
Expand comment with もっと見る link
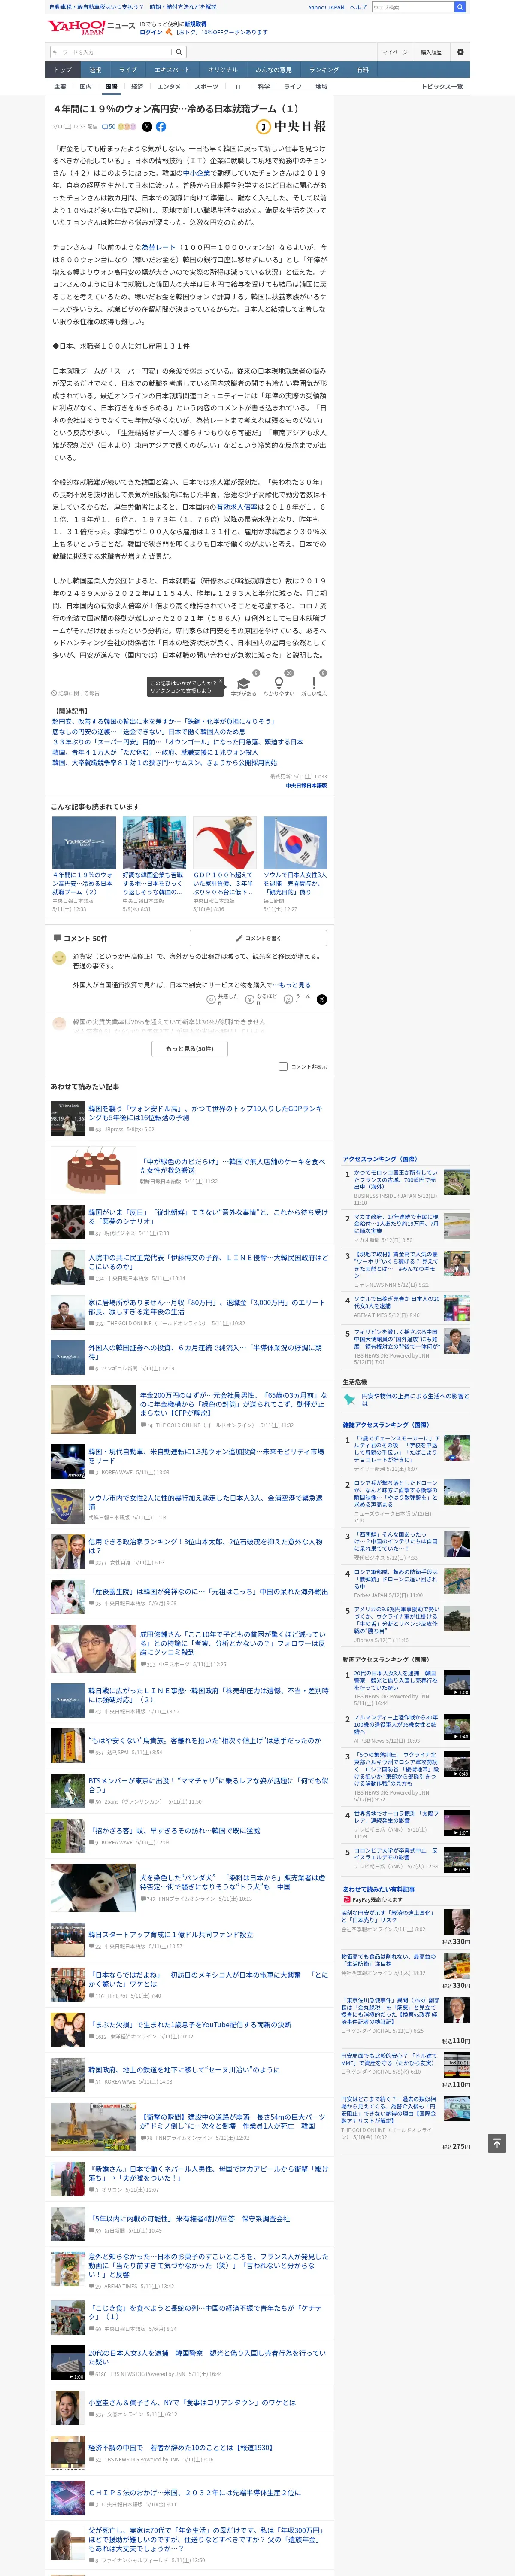[x=295, y=985]
